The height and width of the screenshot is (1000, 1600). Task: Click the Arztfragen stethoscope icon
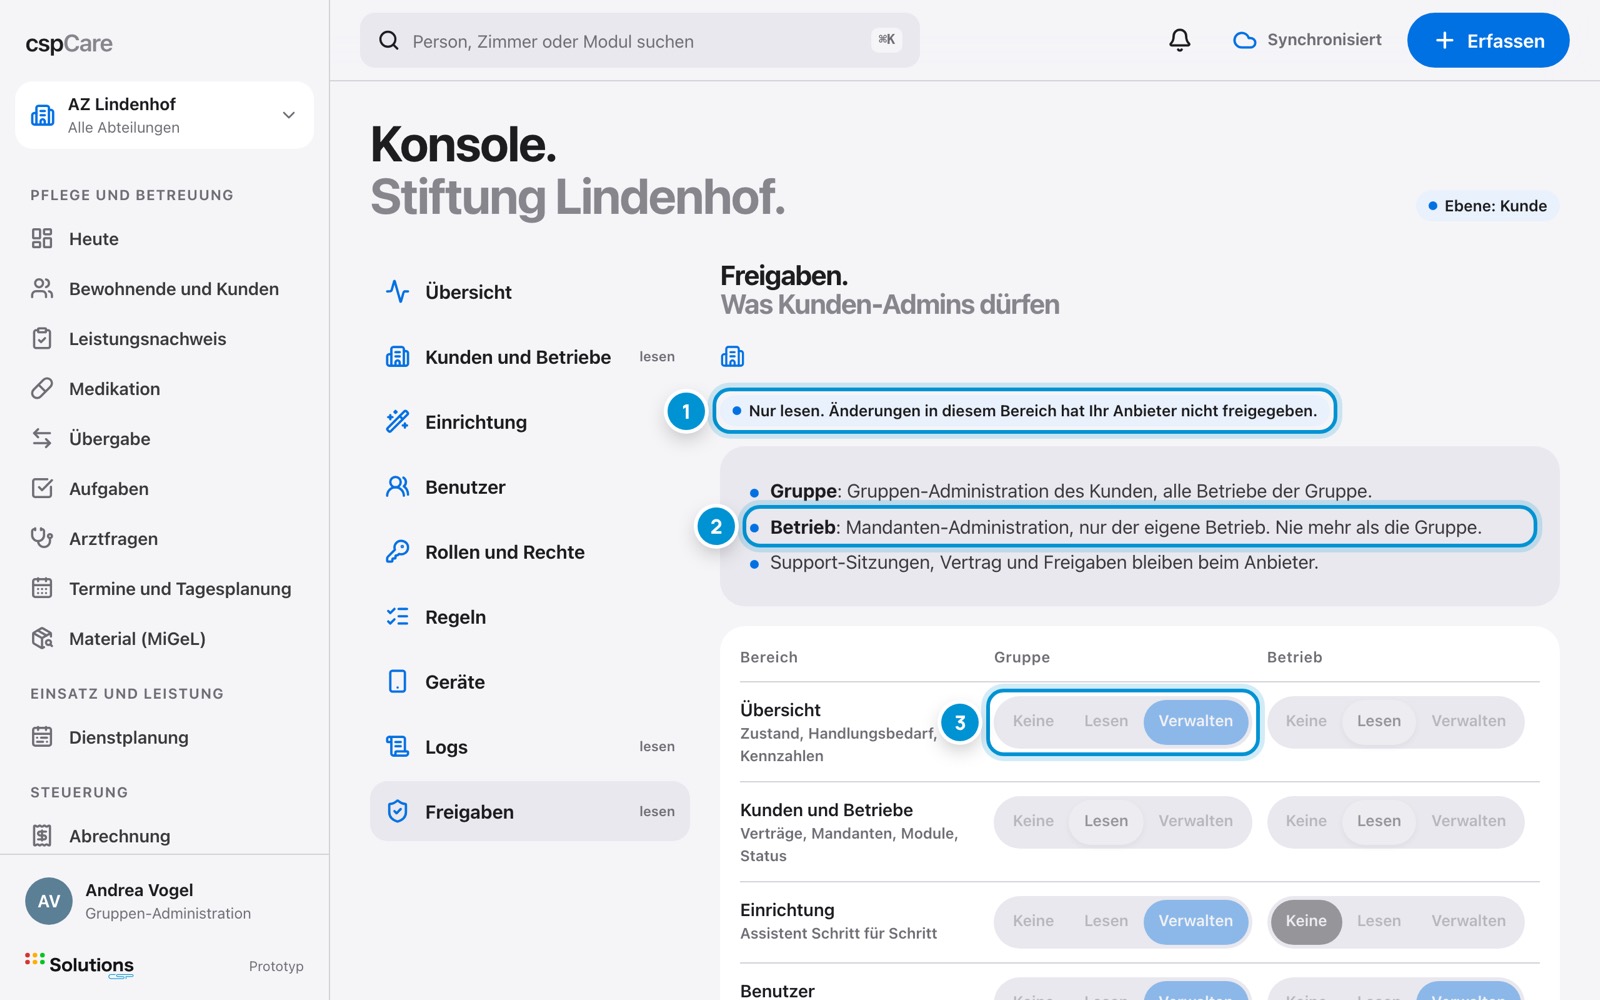coord(42,538)
